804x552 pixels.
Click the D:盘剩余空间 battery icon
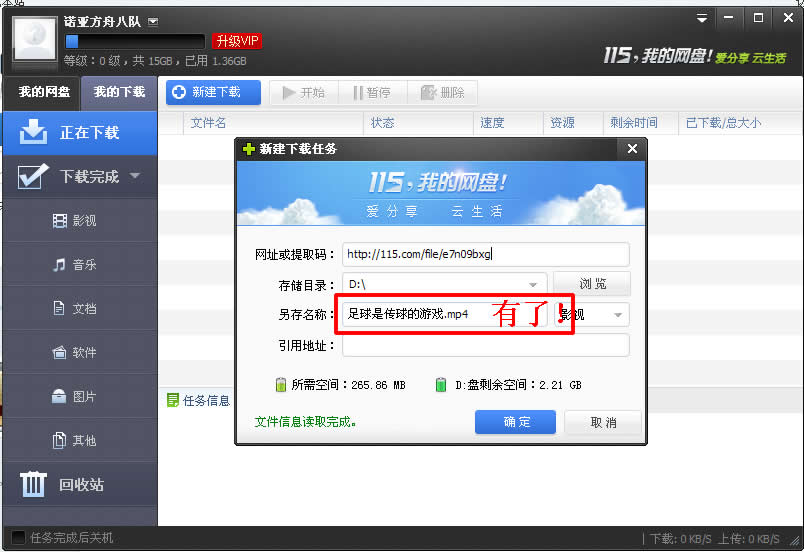440,384
